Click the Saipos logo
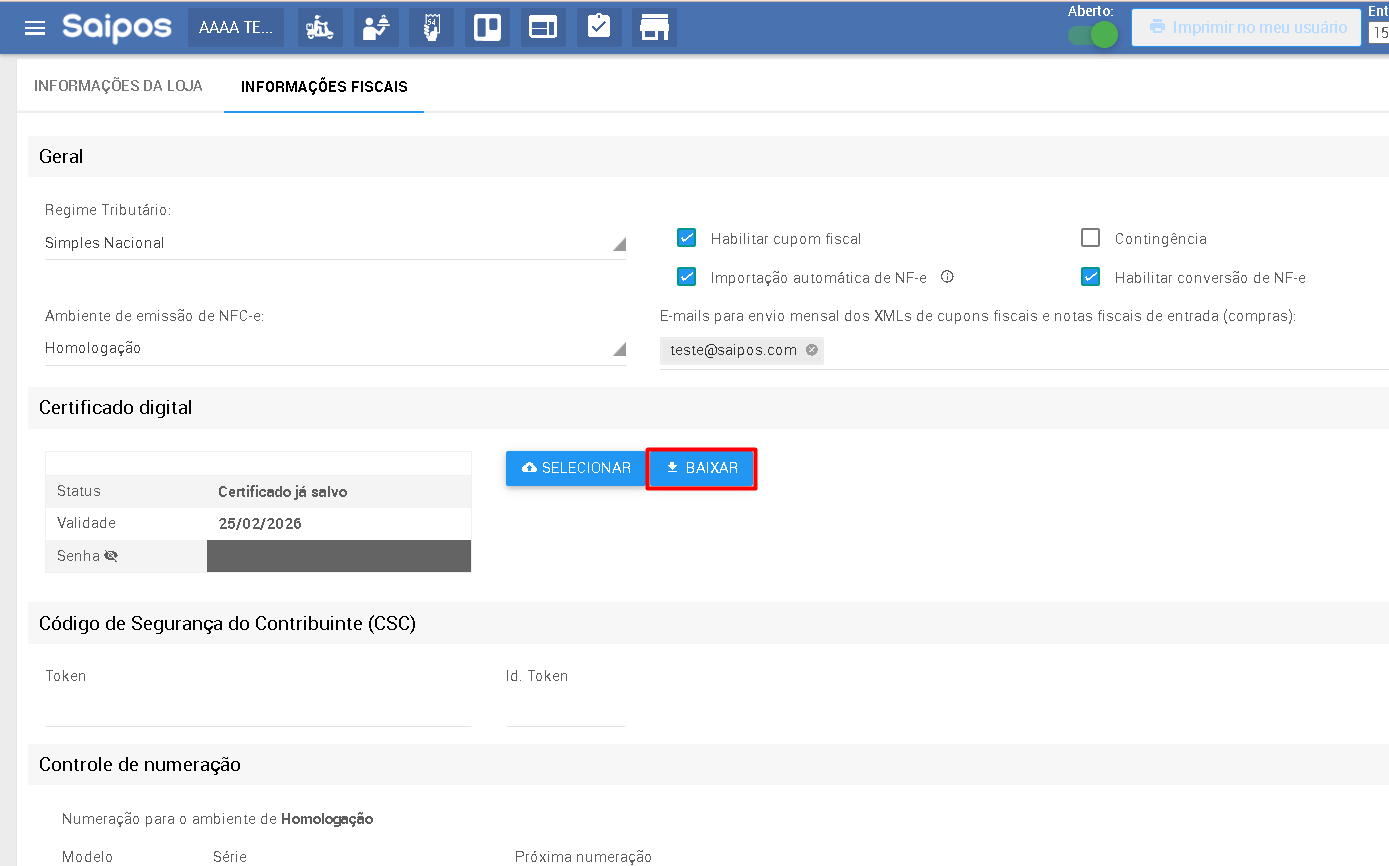 (x=117, y=27)
